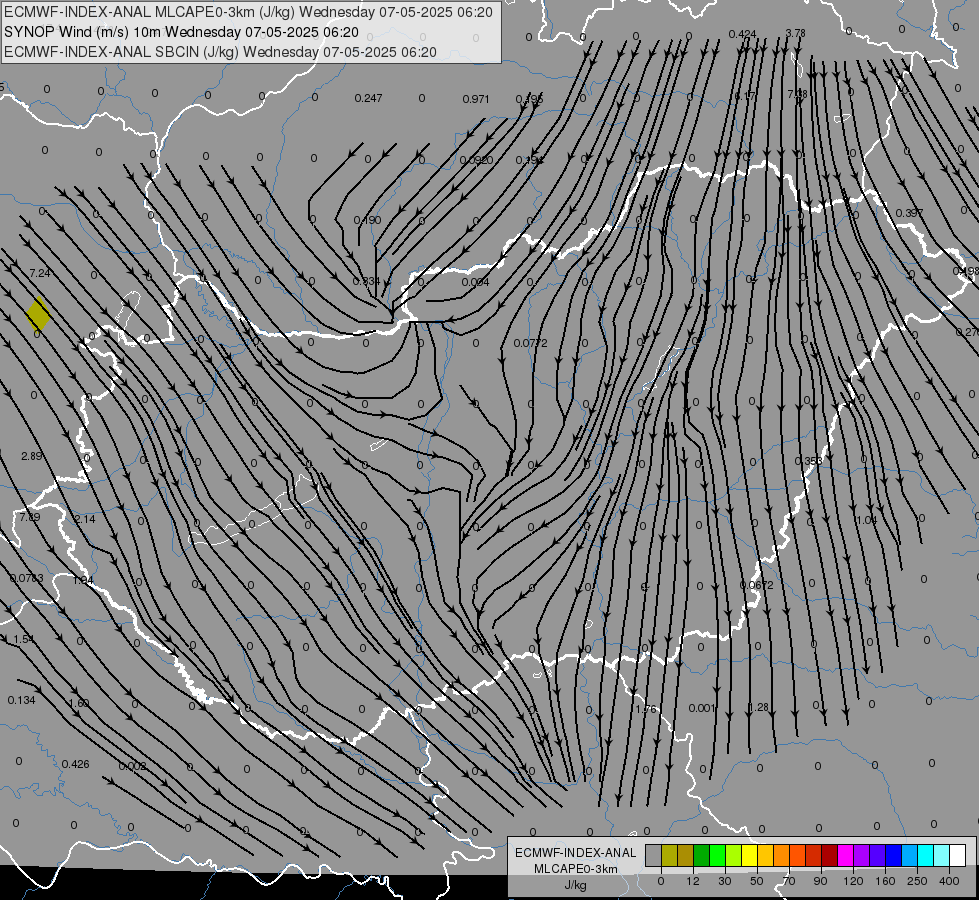Click the map value 0.0772
This screenshot has height=900, width=979.
pos(531,343)
